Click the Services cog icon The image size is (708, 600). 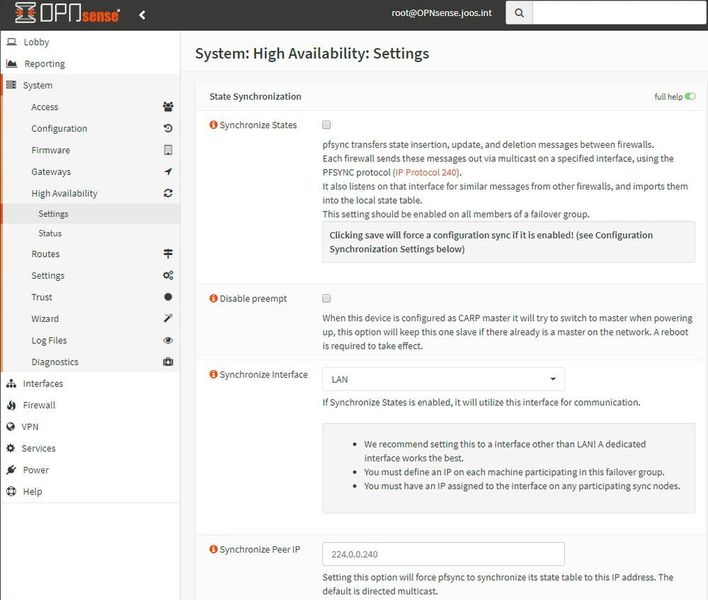click(11, 448)
